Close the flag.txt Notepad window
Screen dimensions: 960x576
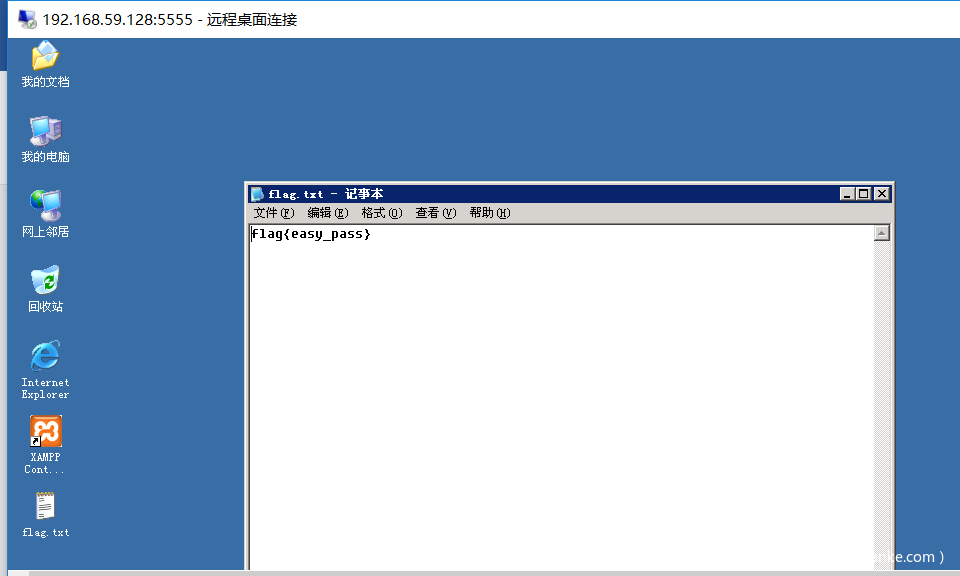882,194
